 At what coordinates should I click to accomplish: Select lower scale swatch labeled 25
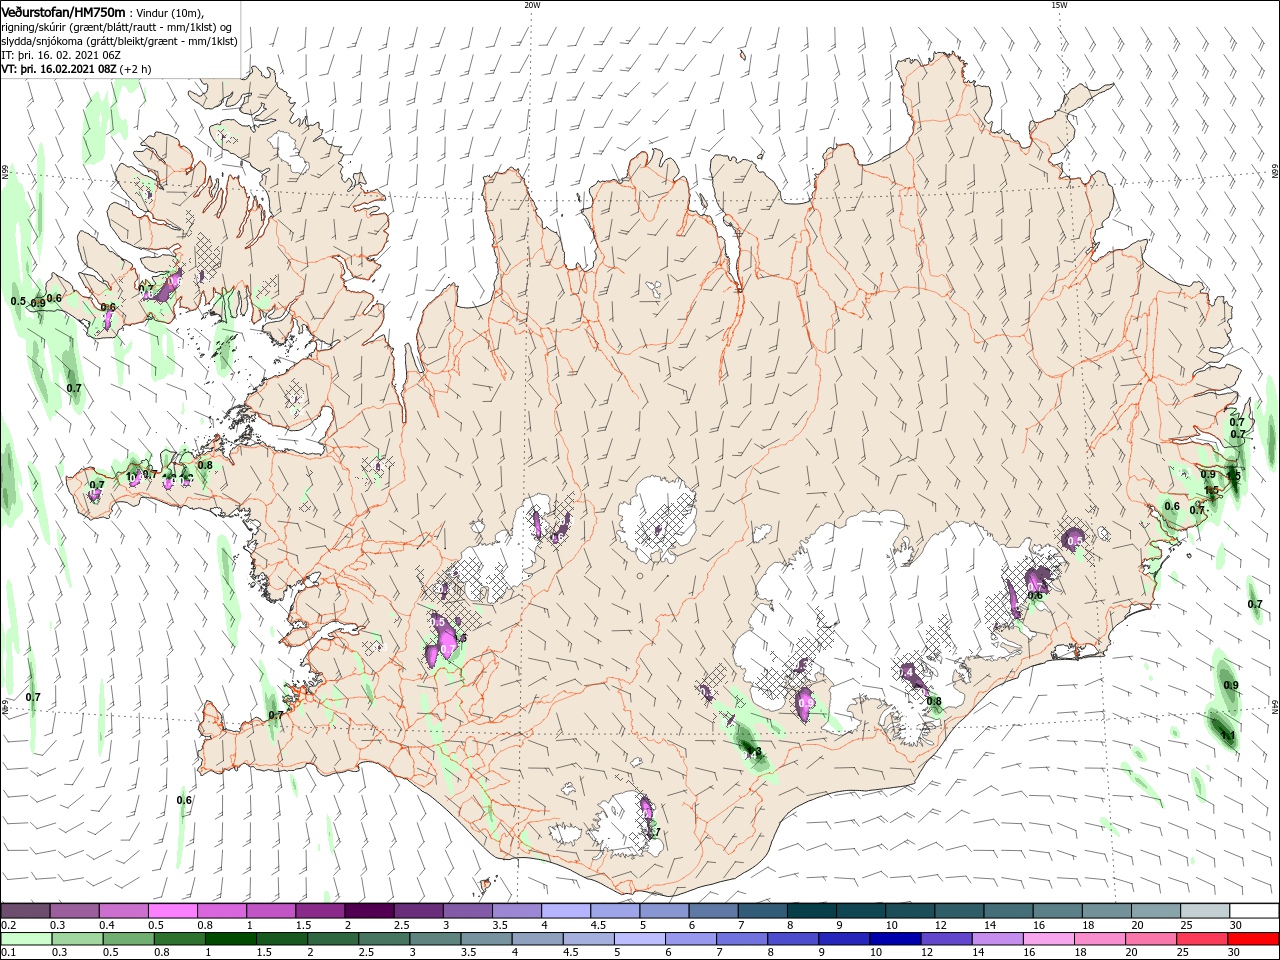click(1203, 939)
